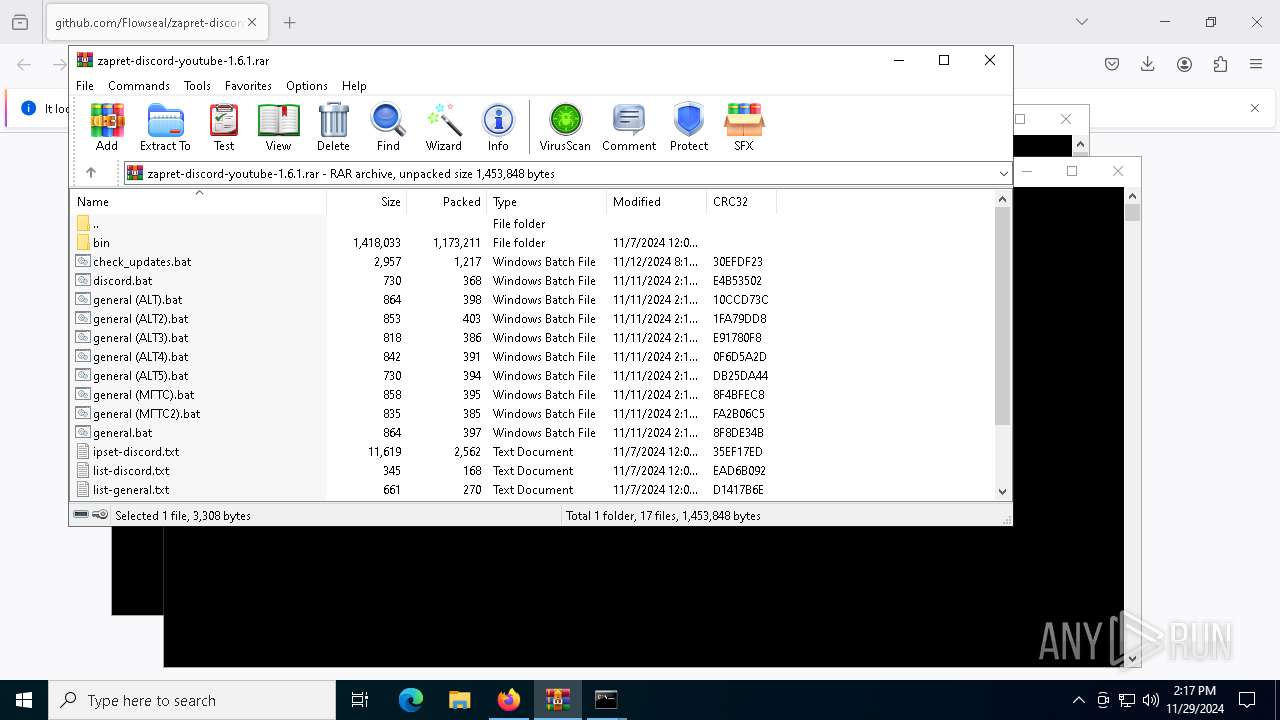The width and height of the screenshot is (1280, 720).
Task: Select the parent folder '..' entry
Action: coord(532,224)
